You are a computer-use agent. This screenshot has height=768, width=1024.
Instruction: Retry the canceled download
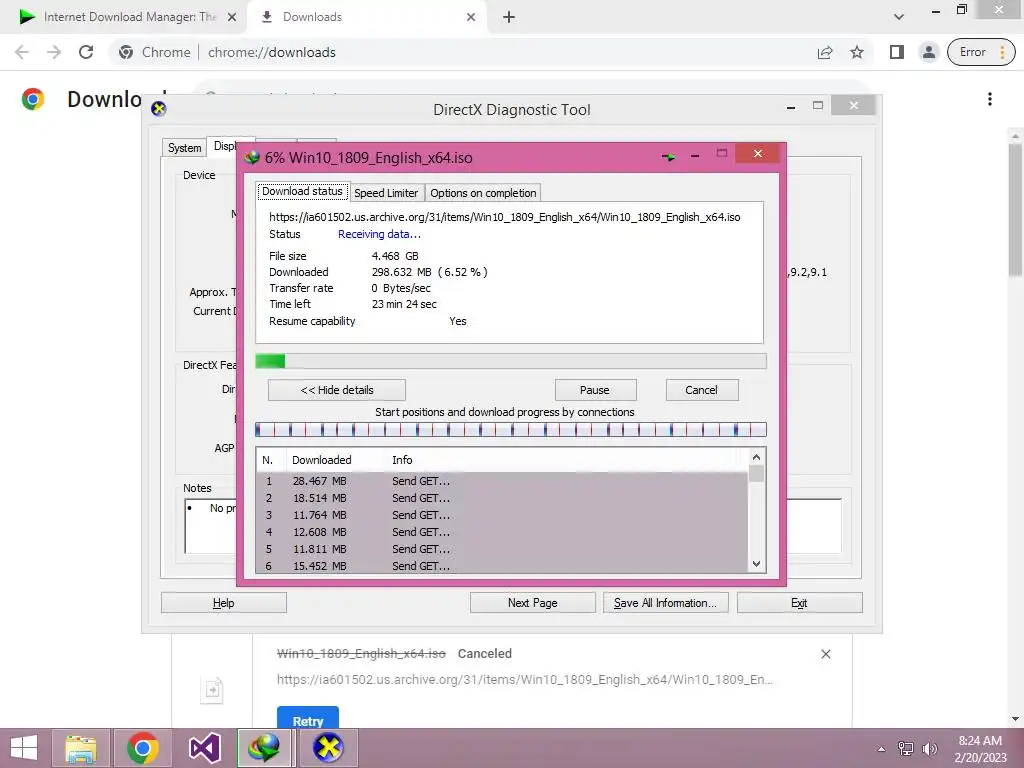308,718
